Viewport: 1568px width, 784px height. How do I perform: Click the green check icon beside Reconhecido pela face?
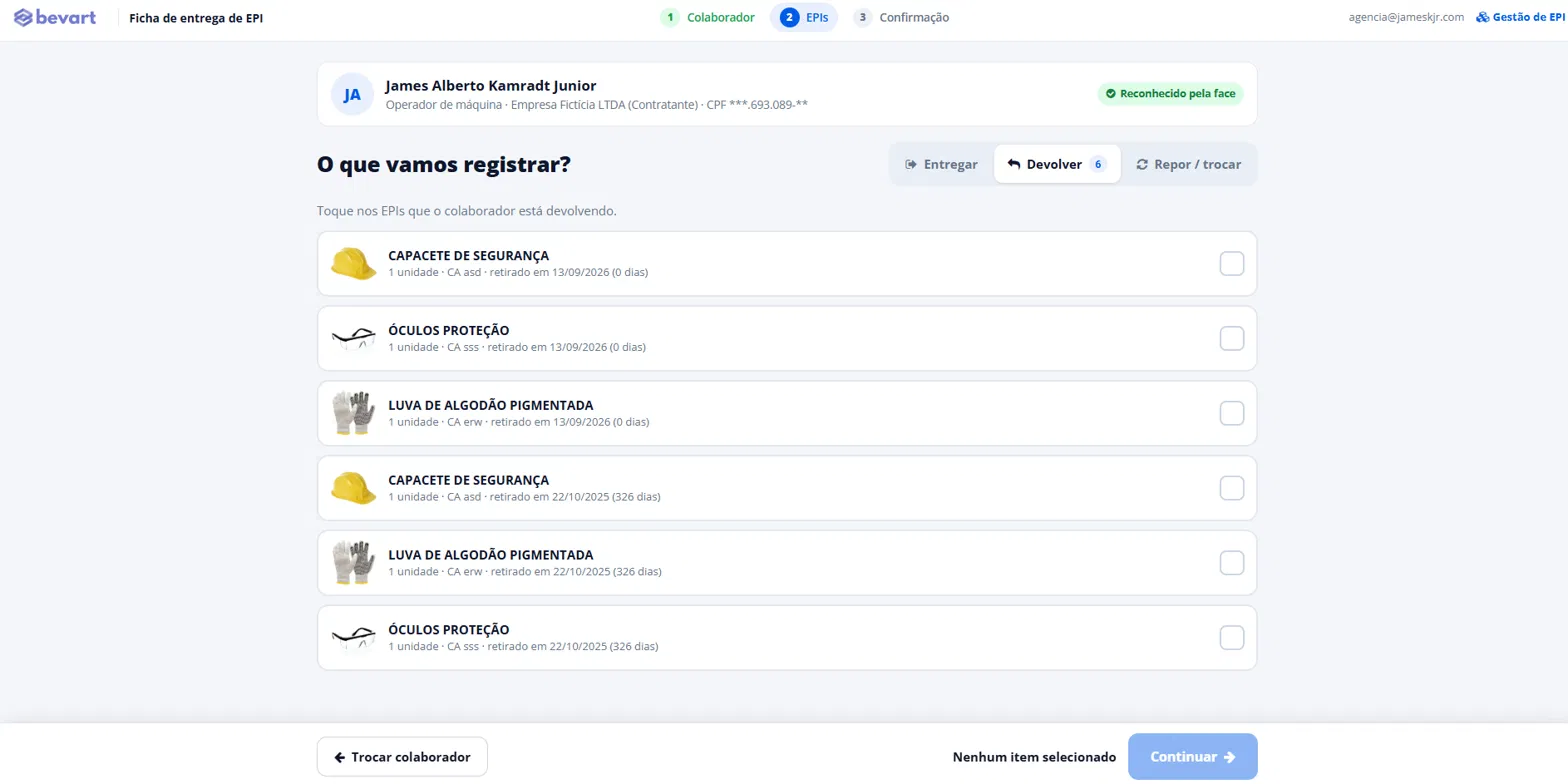coord(1110,94)
